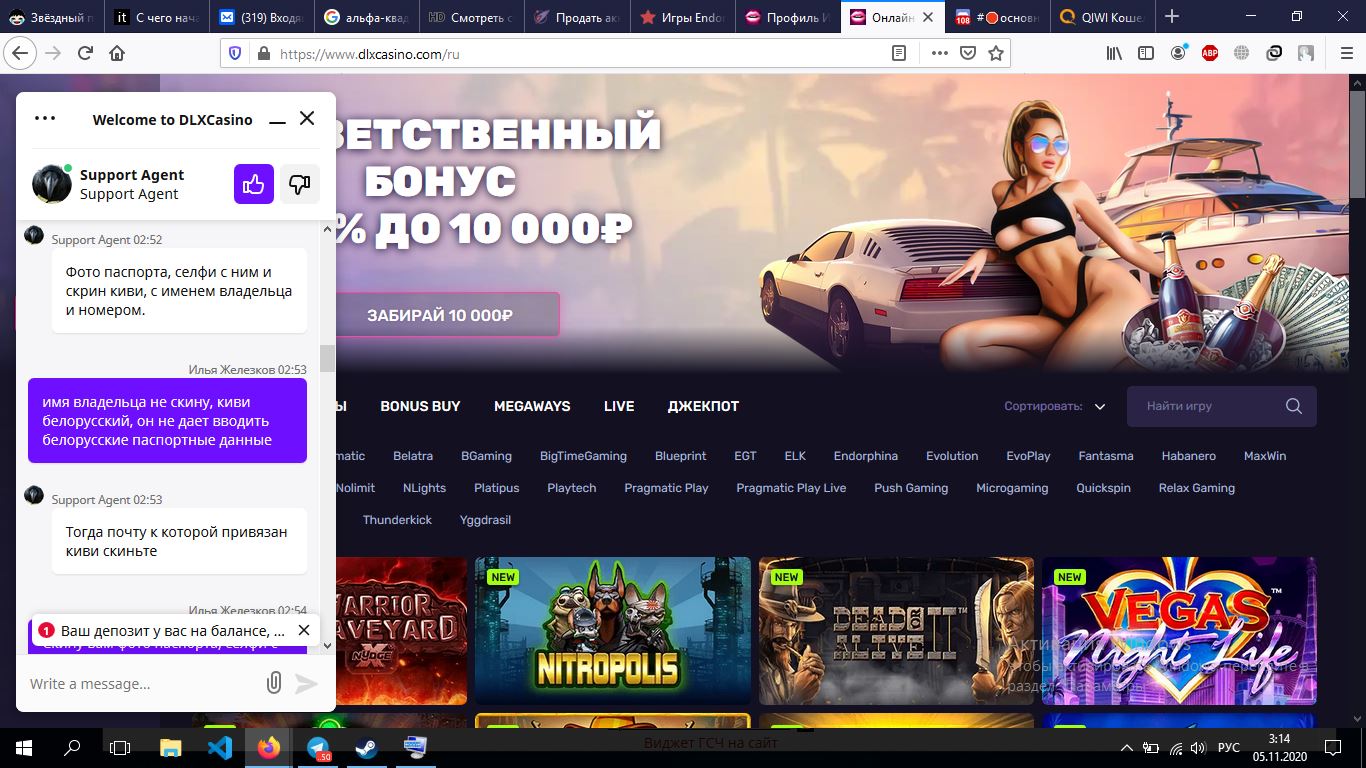Expand Сортировать dropdown
This screenshot has height=768, width=1366.
point(1055,406)
